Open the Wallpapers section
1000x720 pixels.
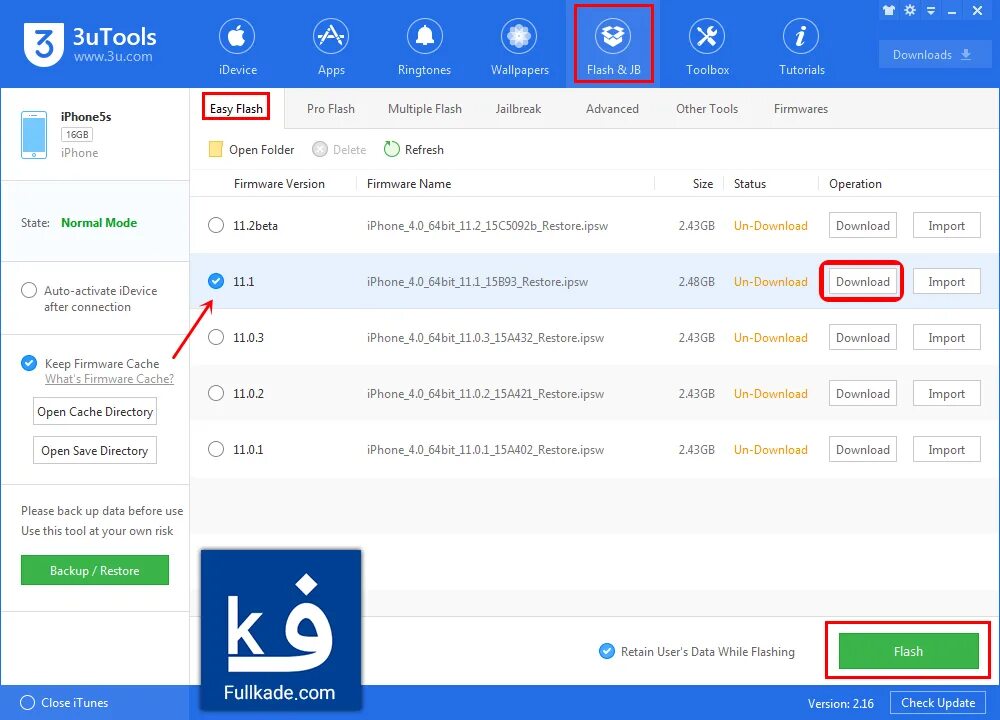(519, 47)
